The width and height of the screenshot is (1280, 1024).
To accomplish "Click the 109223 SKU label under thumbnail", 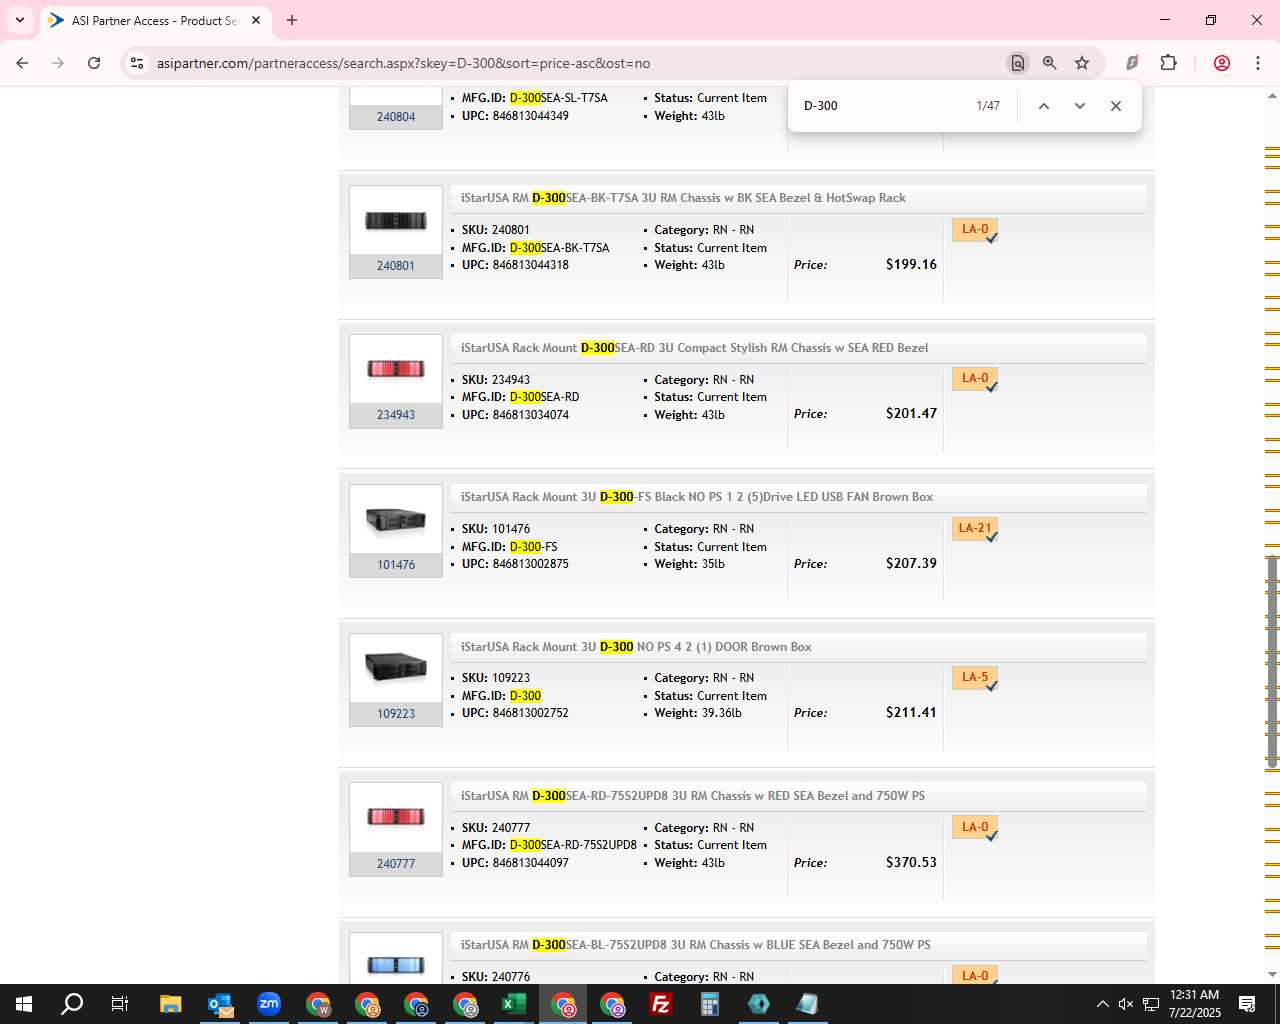I will 396,714.
